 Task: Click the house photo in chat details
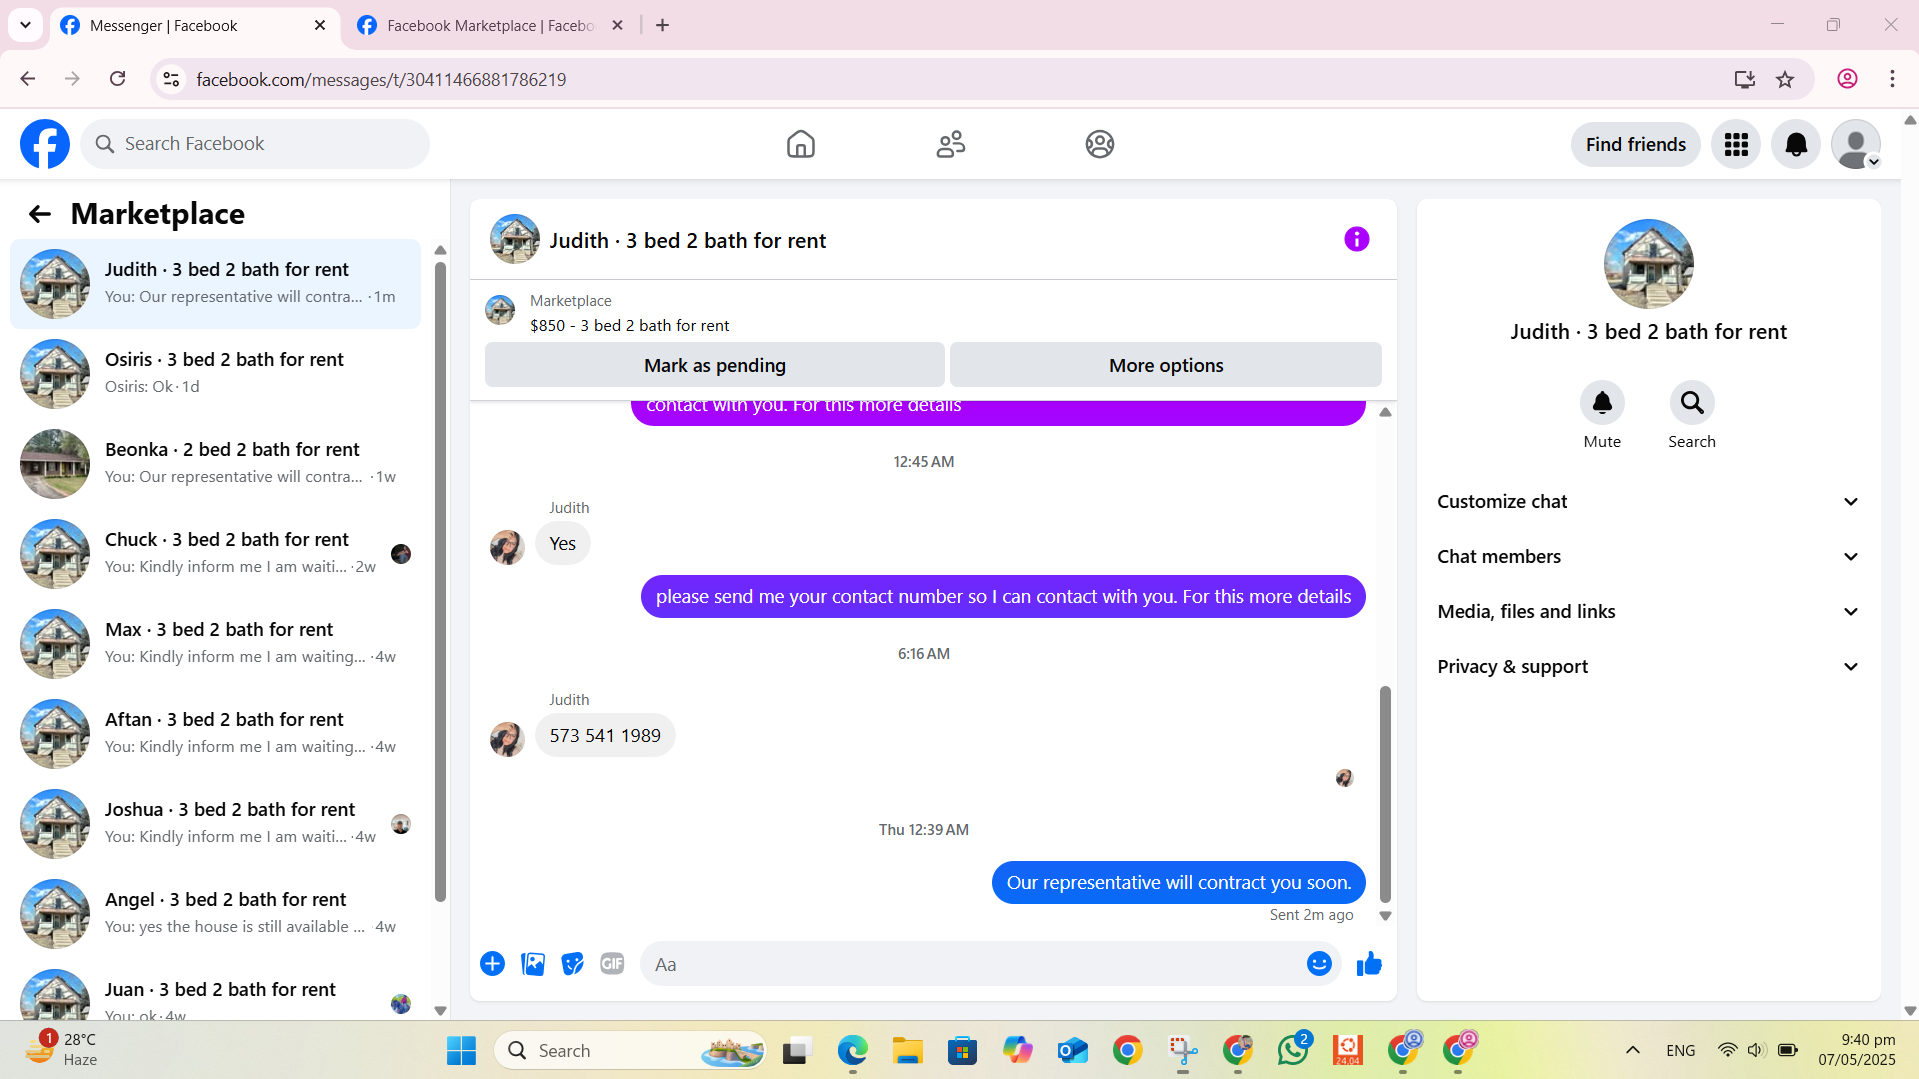point(1648,264)
